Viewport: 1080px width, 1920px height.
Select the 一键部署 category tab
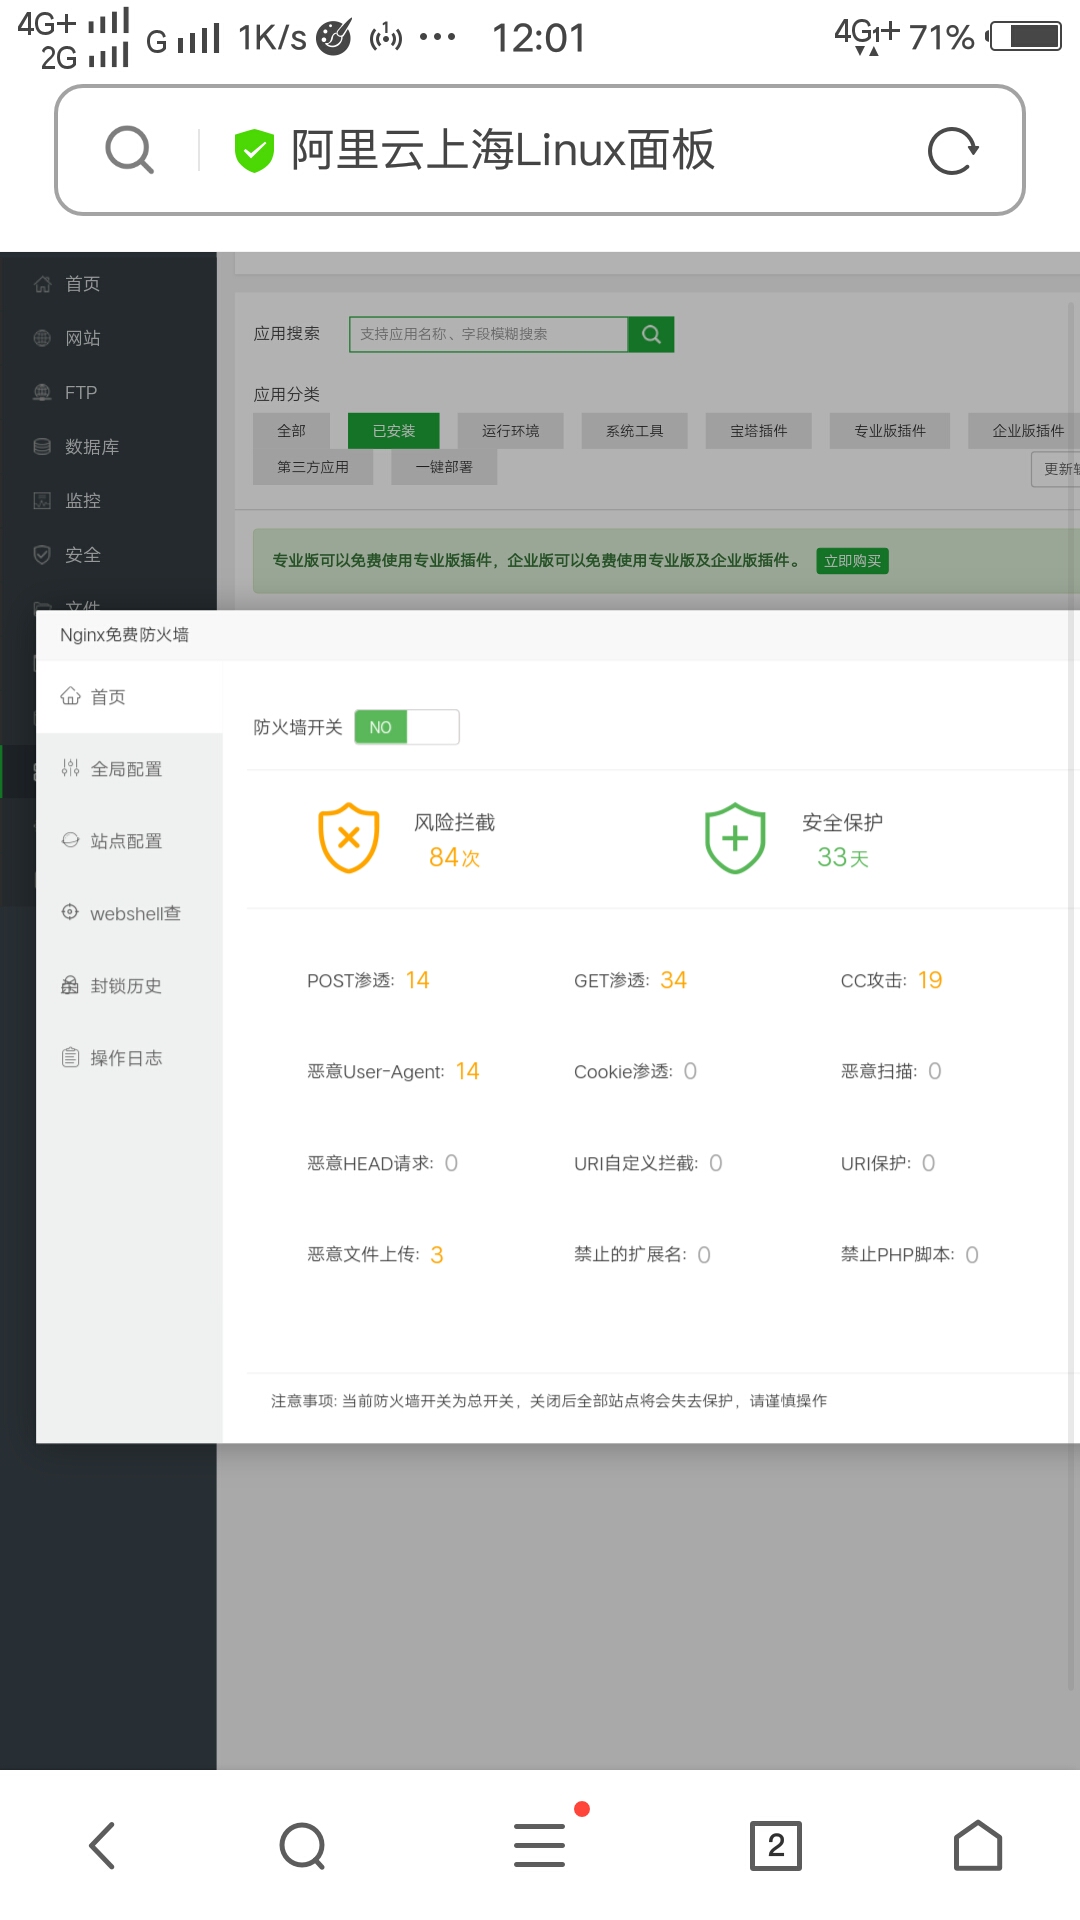coord(444,467)
